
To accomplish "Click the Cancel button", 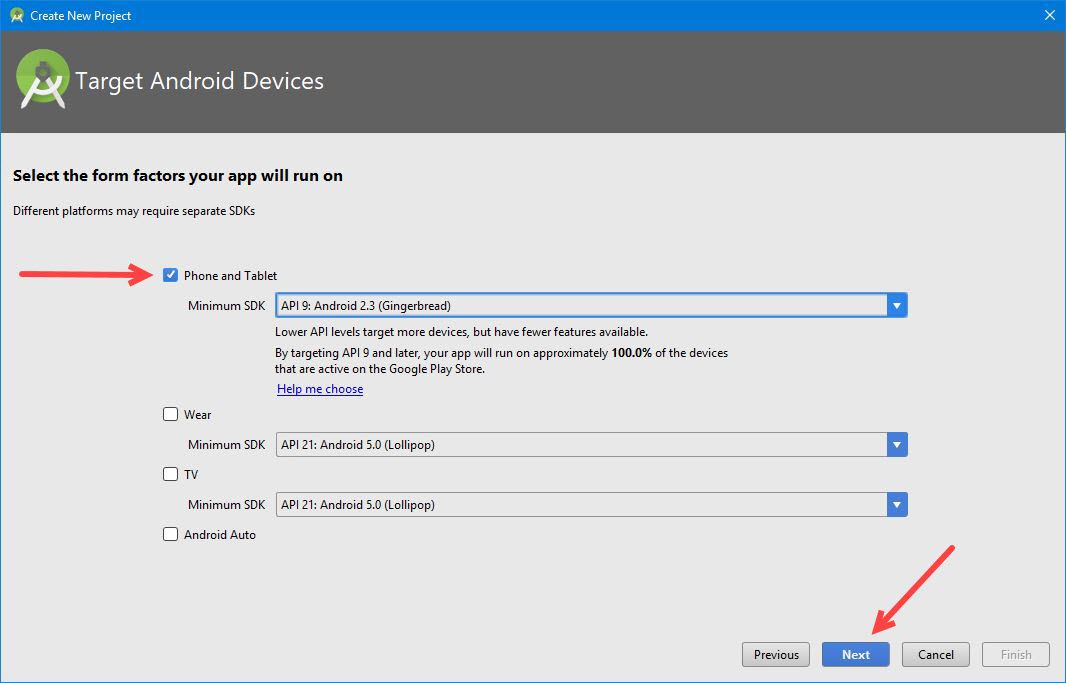I will 935,654.
